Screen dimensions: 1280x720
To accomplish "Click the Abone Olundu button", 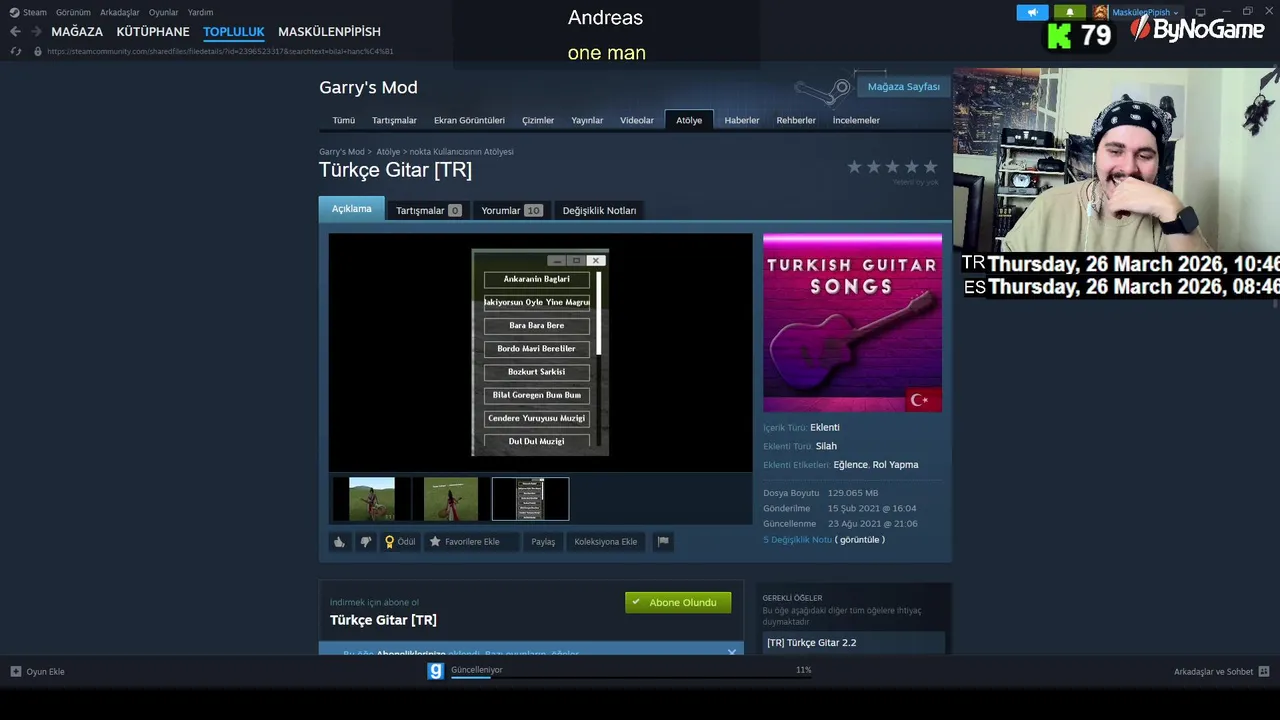I will [678, 602].
